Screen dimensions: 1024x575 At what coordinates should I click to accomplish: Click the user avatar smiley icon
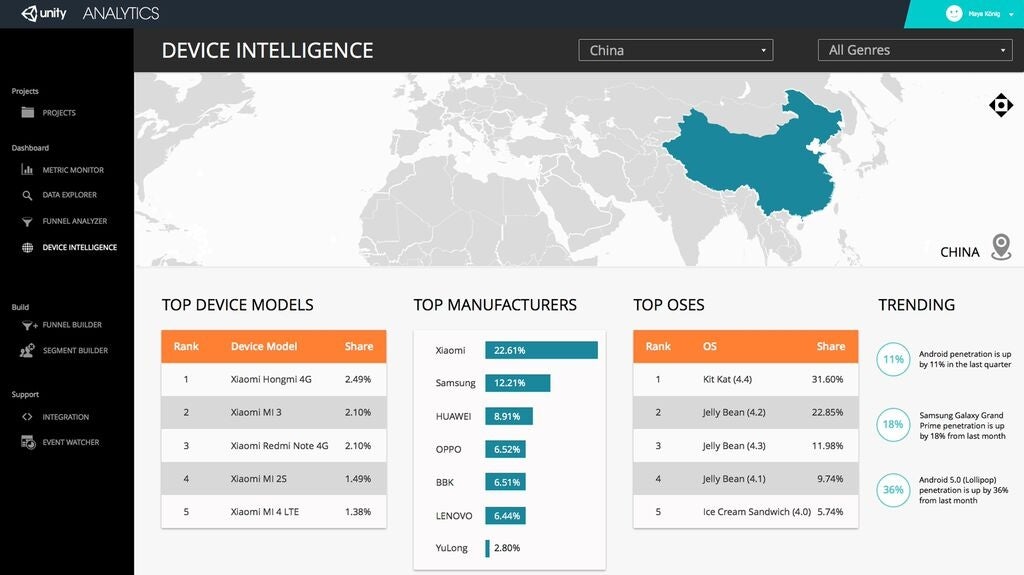(x=954, y=13)
